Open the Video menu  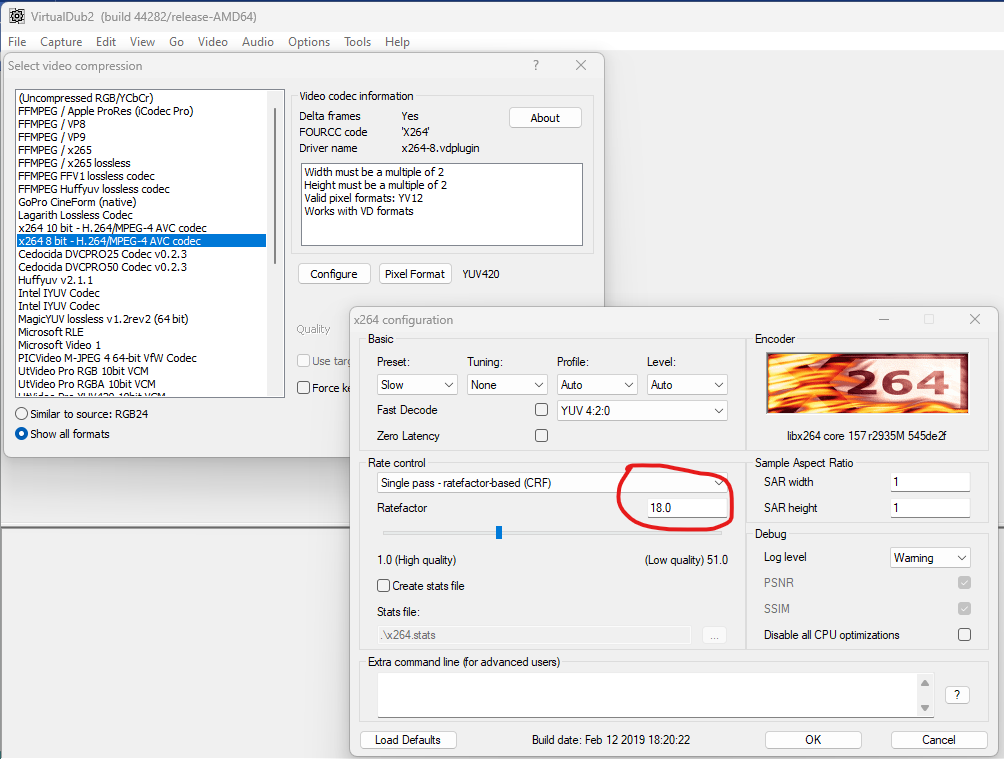tap(213, 42)
